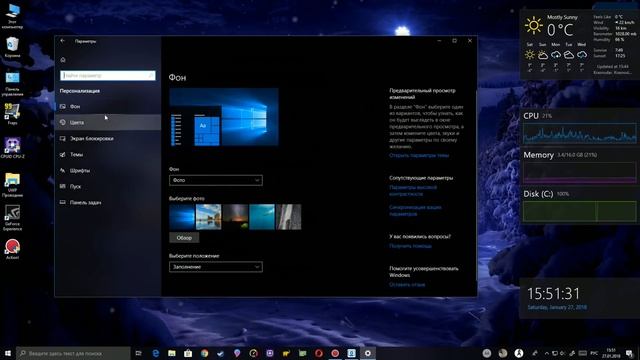
Task: Open the Фон section in sidebar
Action: pos(108,106)
